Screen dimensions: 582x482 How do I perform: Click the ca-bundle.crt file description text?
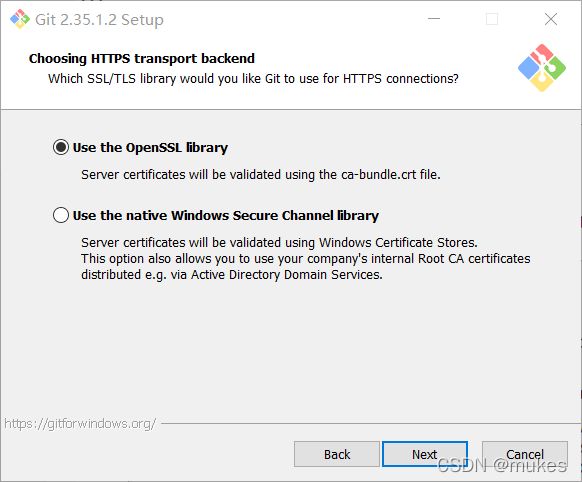click(261, 174)
